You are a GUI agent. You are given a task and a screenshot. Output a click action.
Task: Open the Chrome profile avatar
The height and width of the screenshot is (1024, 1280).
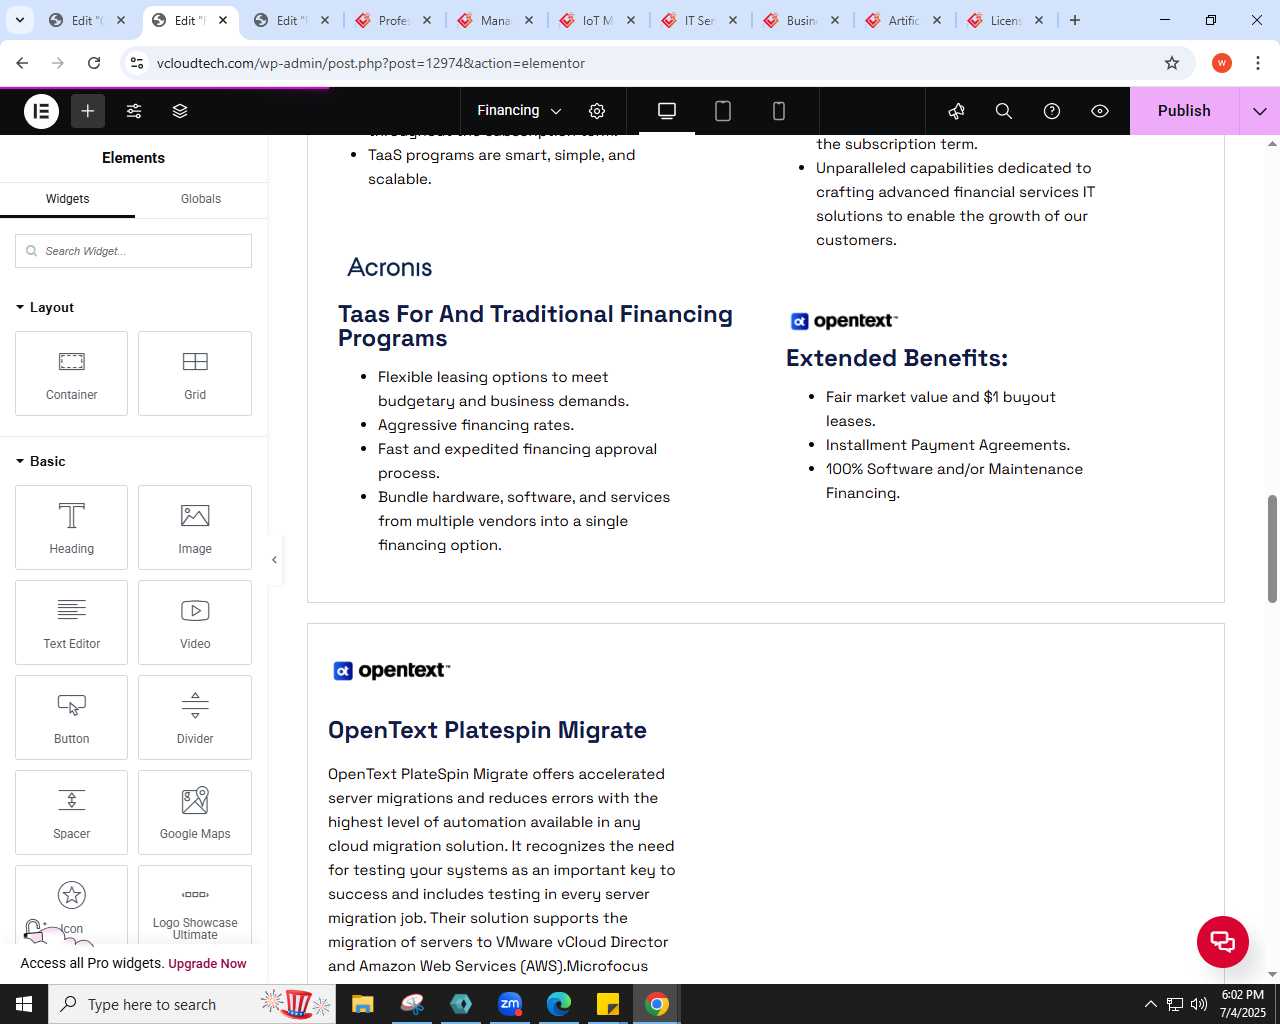(1221, 63)
